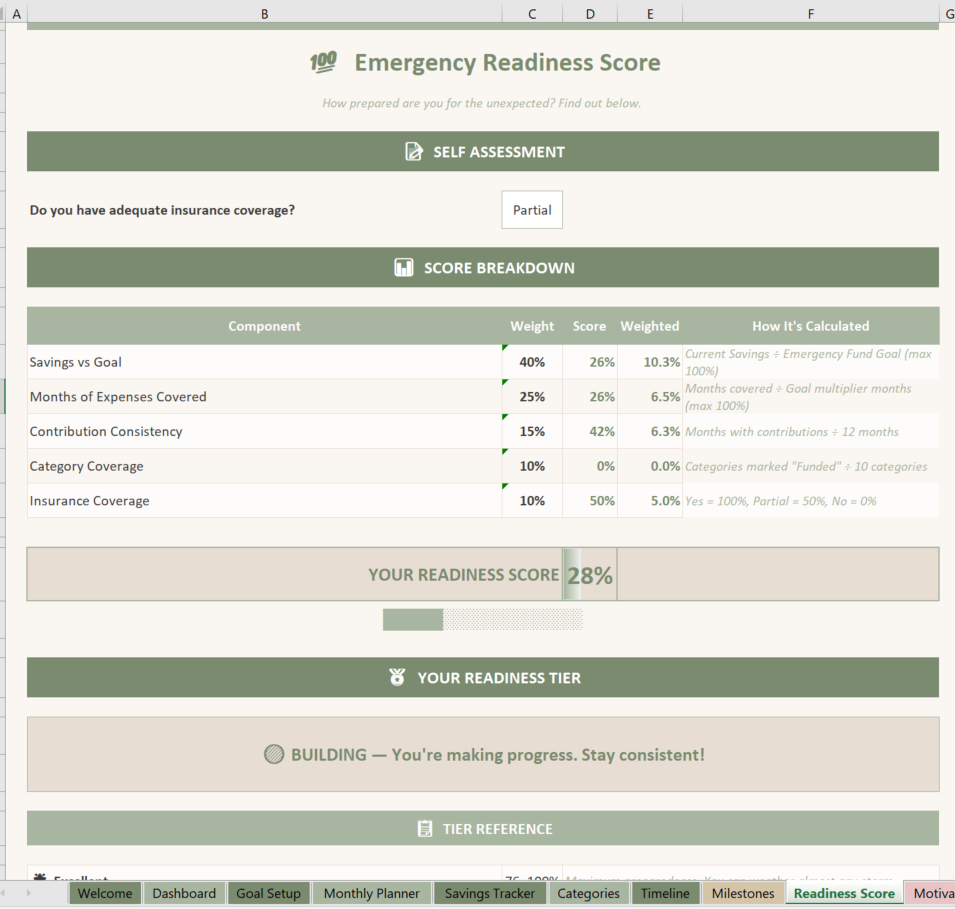Click the 6.3% weighted cell
955x909 pixels.
[x=650, y=431]
